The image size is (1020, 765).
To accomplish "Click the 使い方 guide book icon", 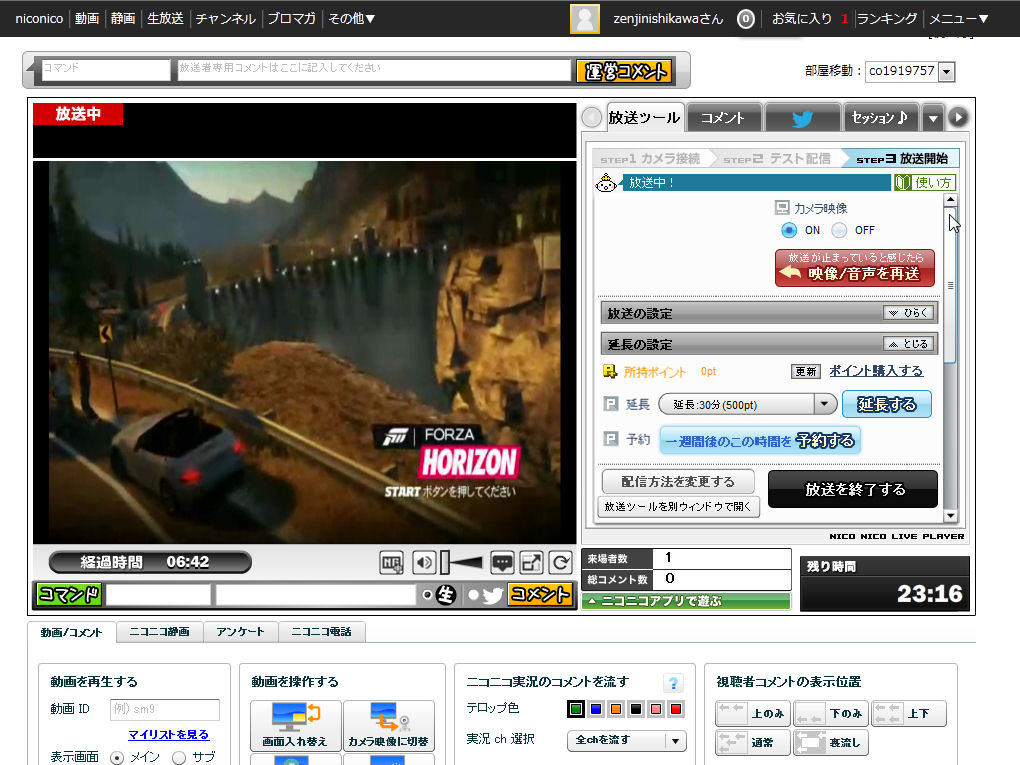I will [903, 183].
